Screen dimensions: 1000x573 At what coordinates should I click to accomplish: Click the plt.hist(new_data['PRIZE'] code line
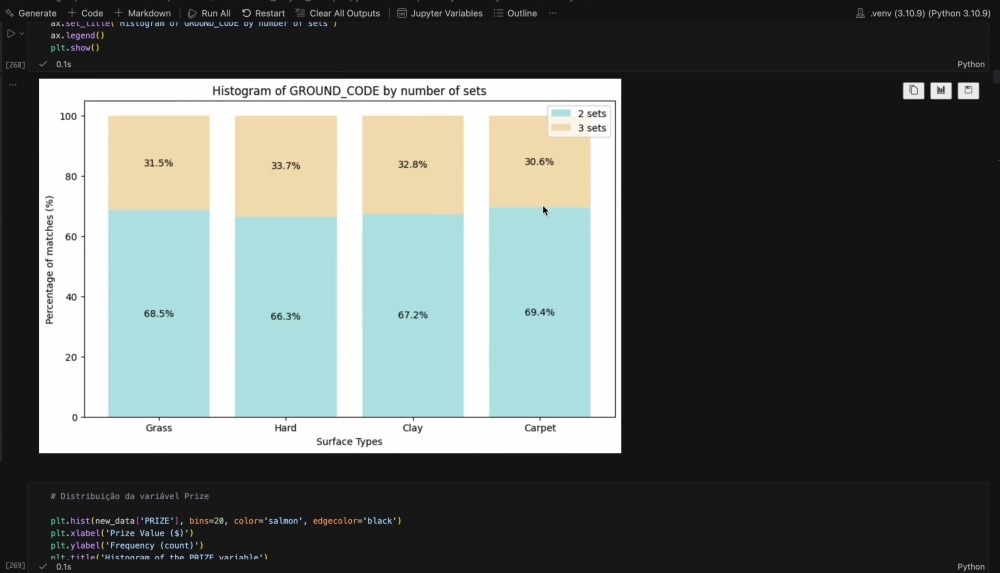tap(226, 521)
